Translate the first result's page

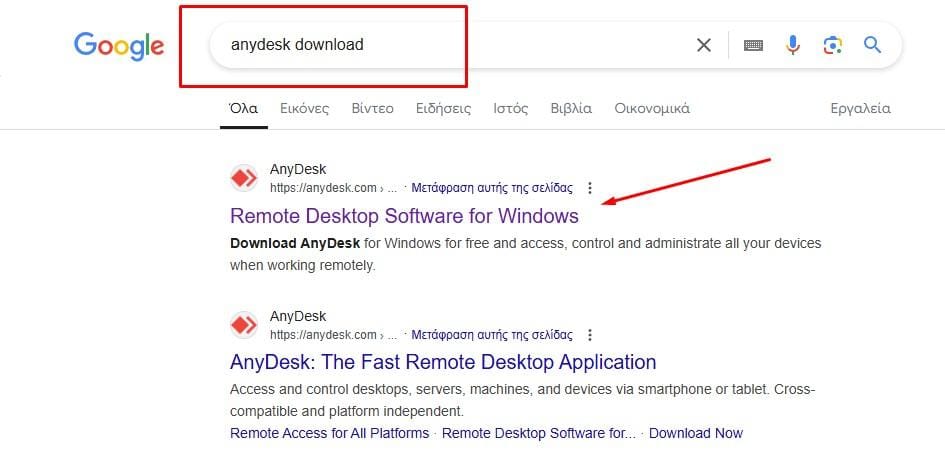pyautogui.click(x=492, y=188)
